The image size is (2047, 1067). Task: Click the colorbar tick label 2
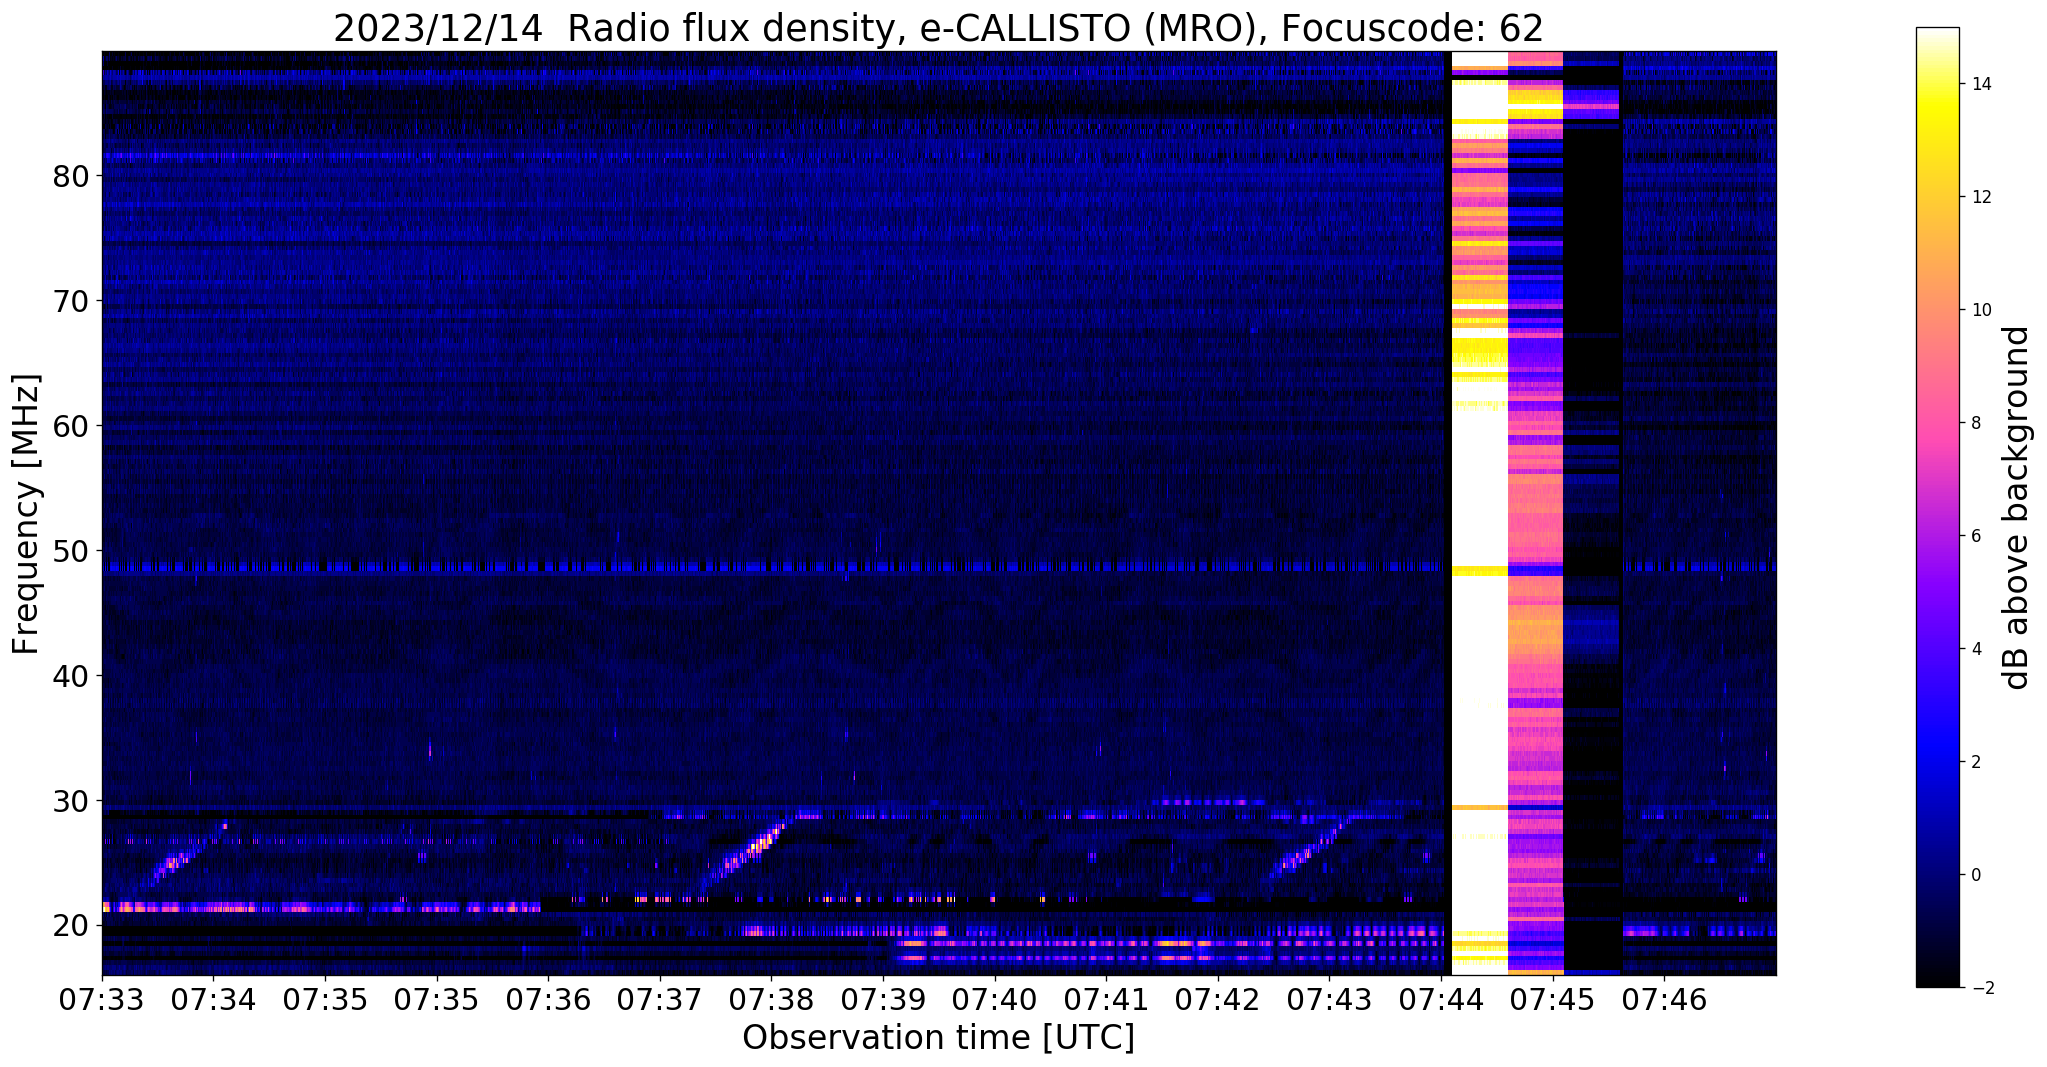[x=1975, y=762]
